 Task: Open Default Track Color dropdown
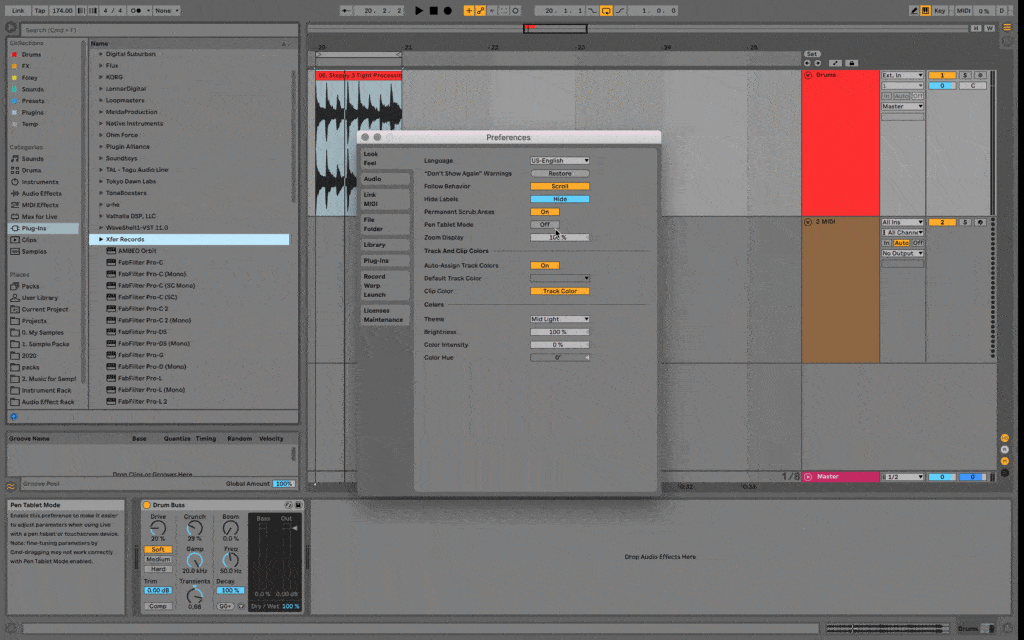tap(560, 278)
